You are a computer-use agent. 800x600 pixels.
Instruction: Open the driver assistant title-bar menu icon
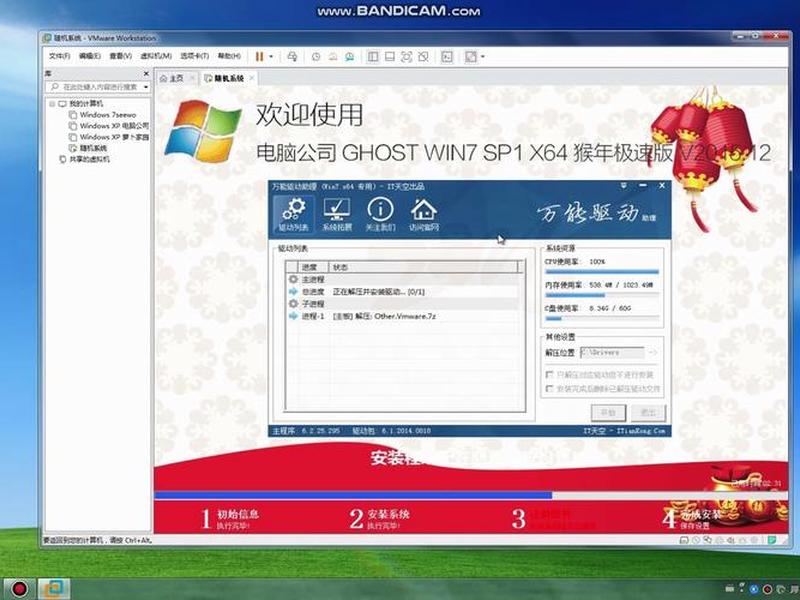[623, 186]
